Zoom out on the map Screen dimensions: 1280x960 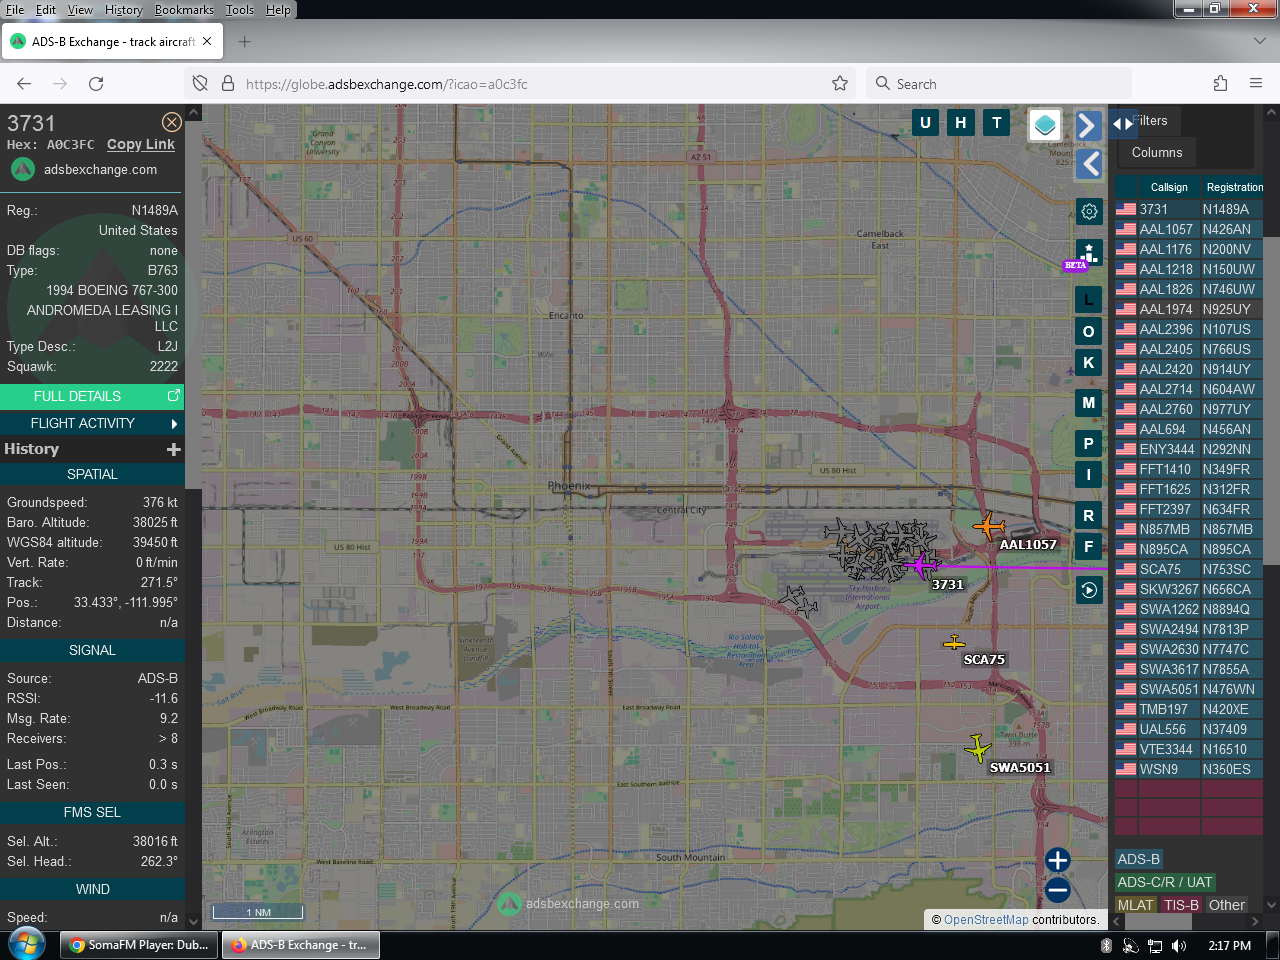point(1058,890)
